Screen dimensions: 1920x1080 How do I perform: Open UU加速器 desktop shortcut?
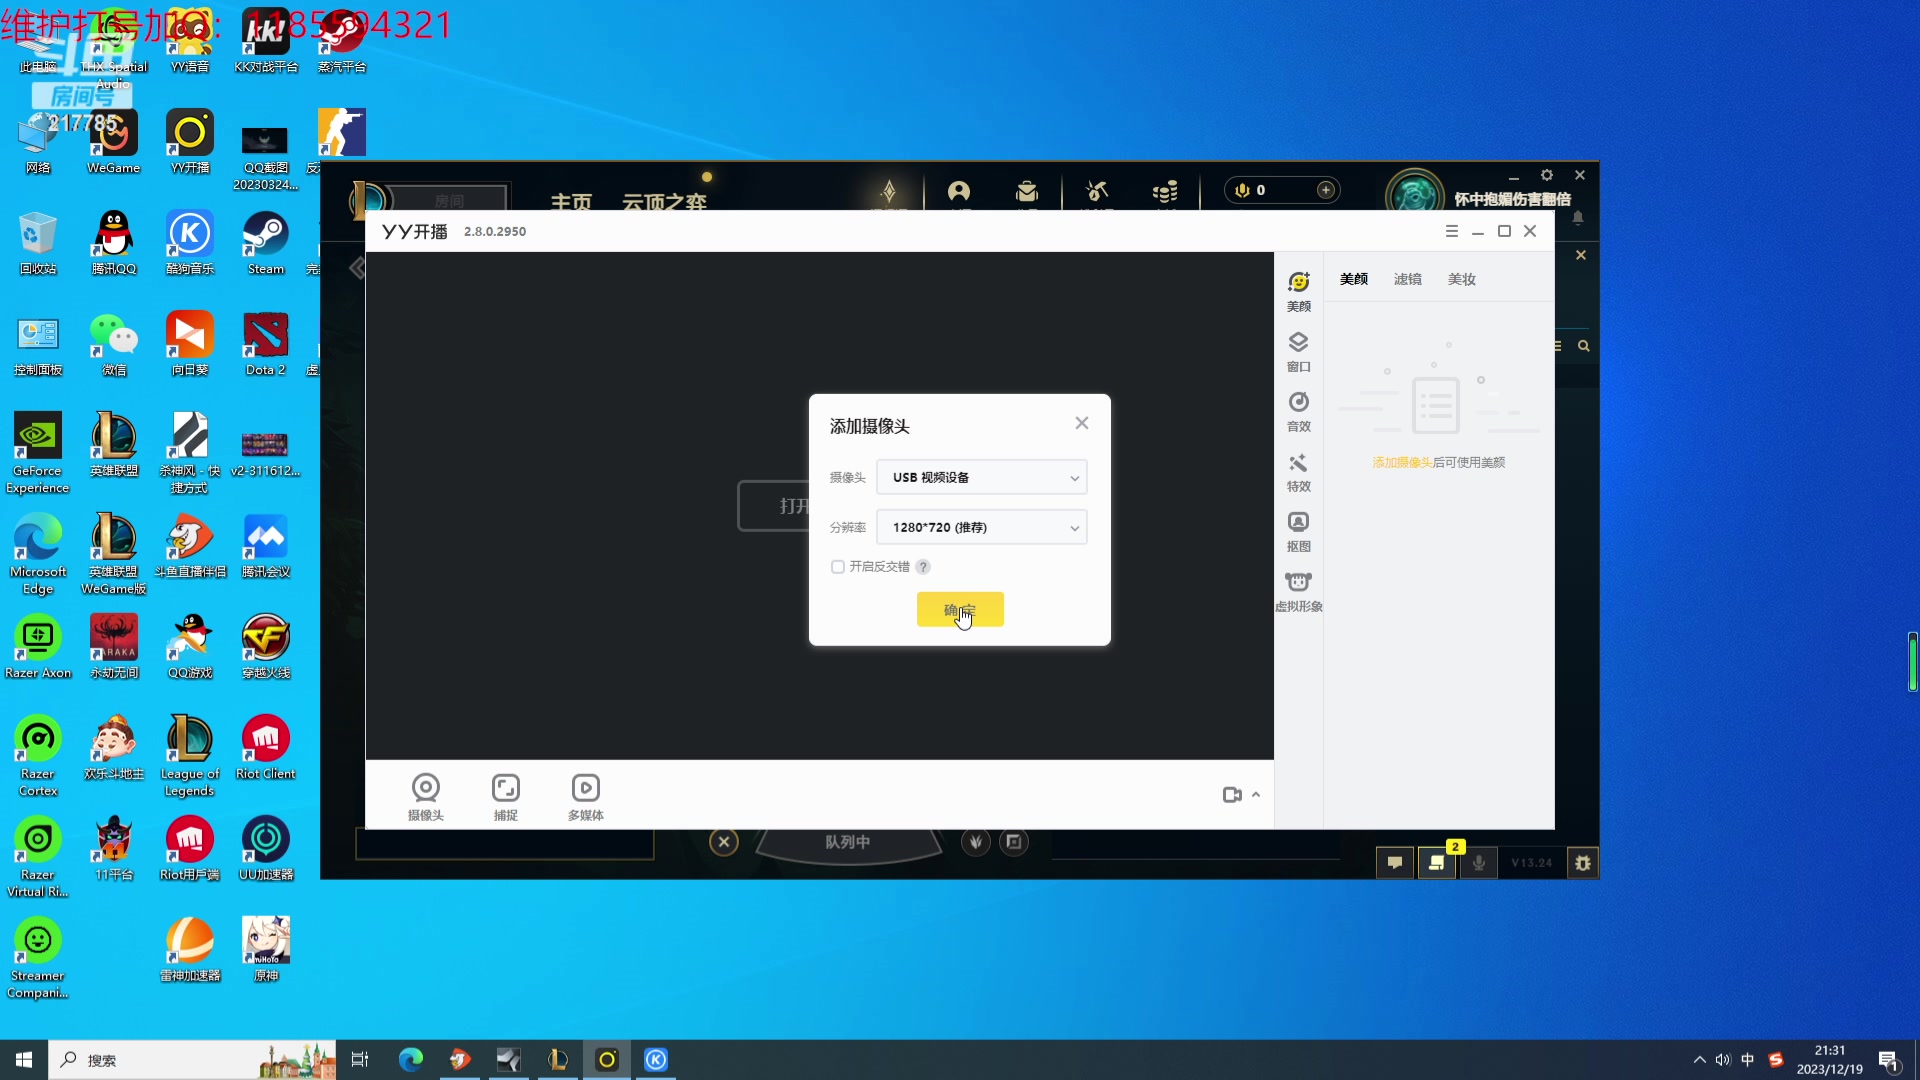click(x=266, y=848)
